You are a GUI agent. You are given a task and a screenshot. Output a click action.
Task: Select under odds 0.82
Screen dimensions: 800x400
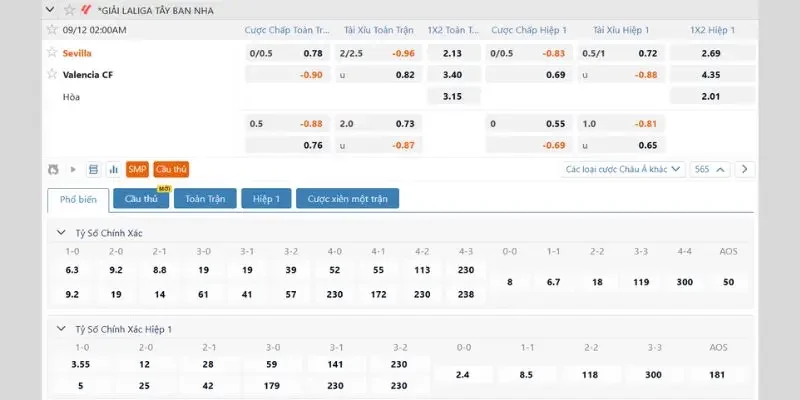379,75
